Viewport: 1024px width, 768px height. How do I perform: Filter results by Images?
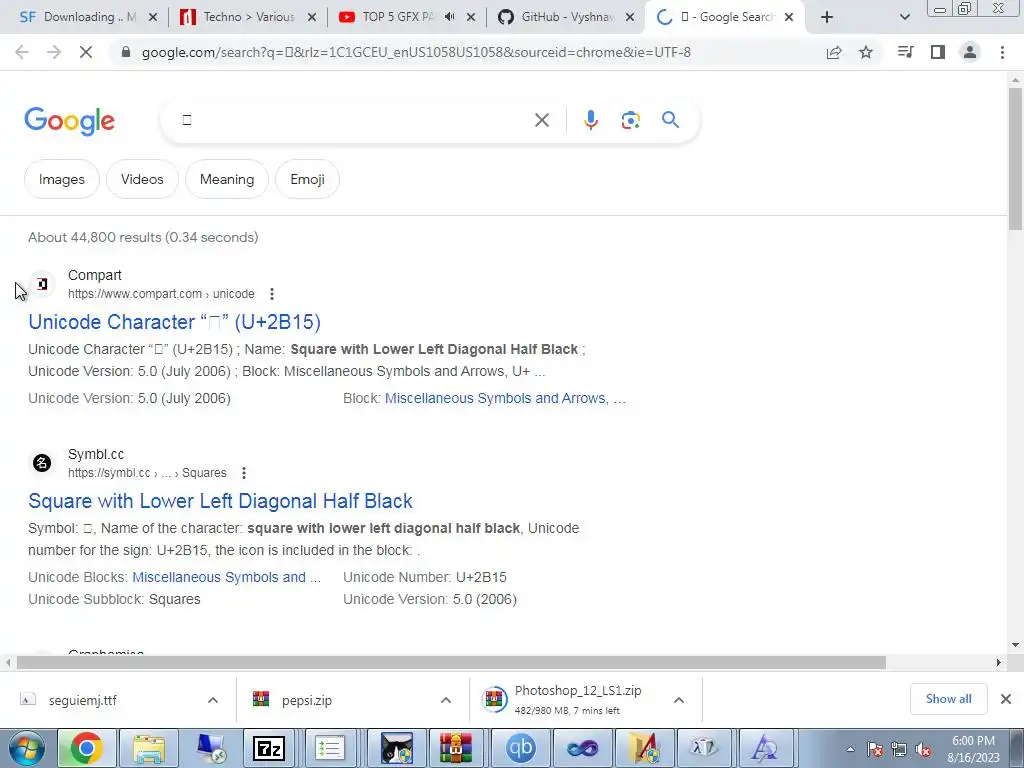[61, 180]
